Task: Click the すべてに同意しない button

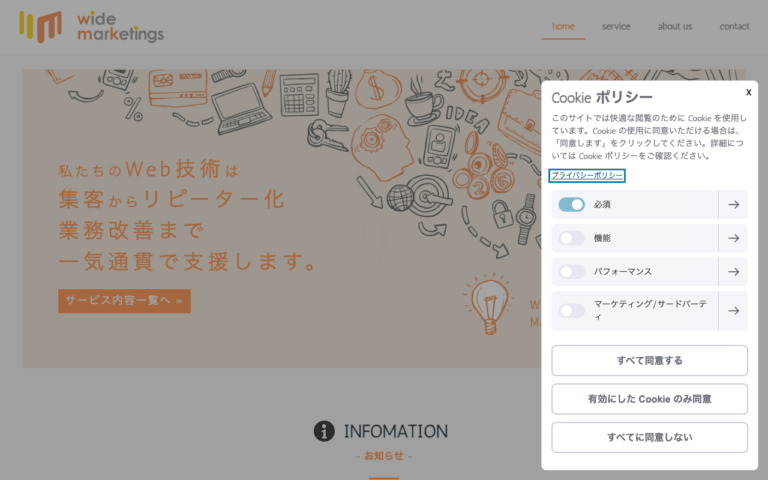Action: point(649,437)
